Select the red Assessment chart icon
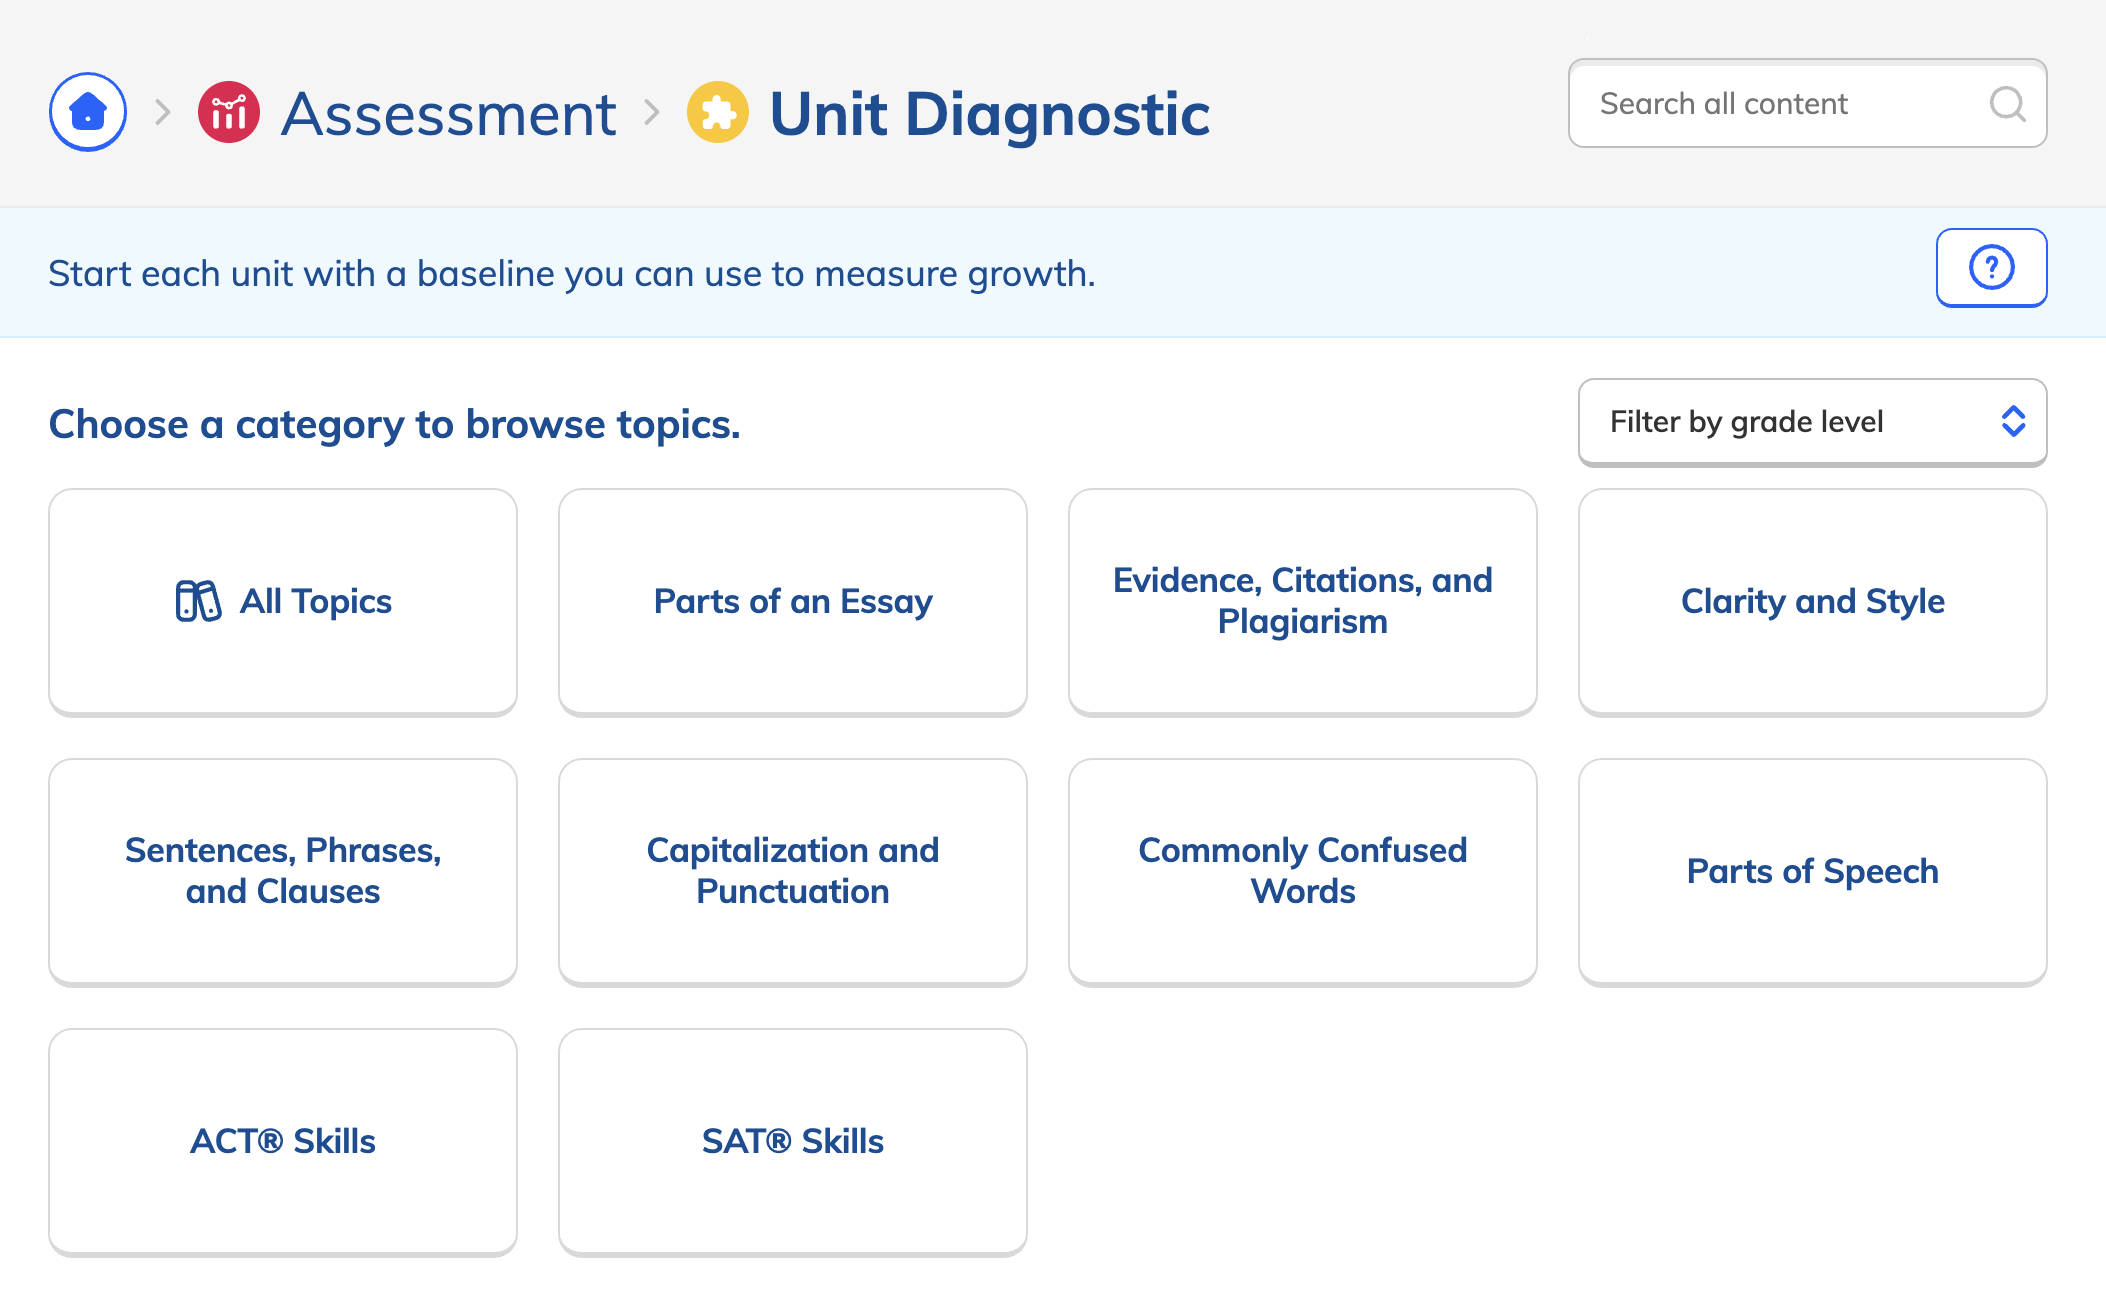The image size is (2106, 1314). click(x=228, y=112)
